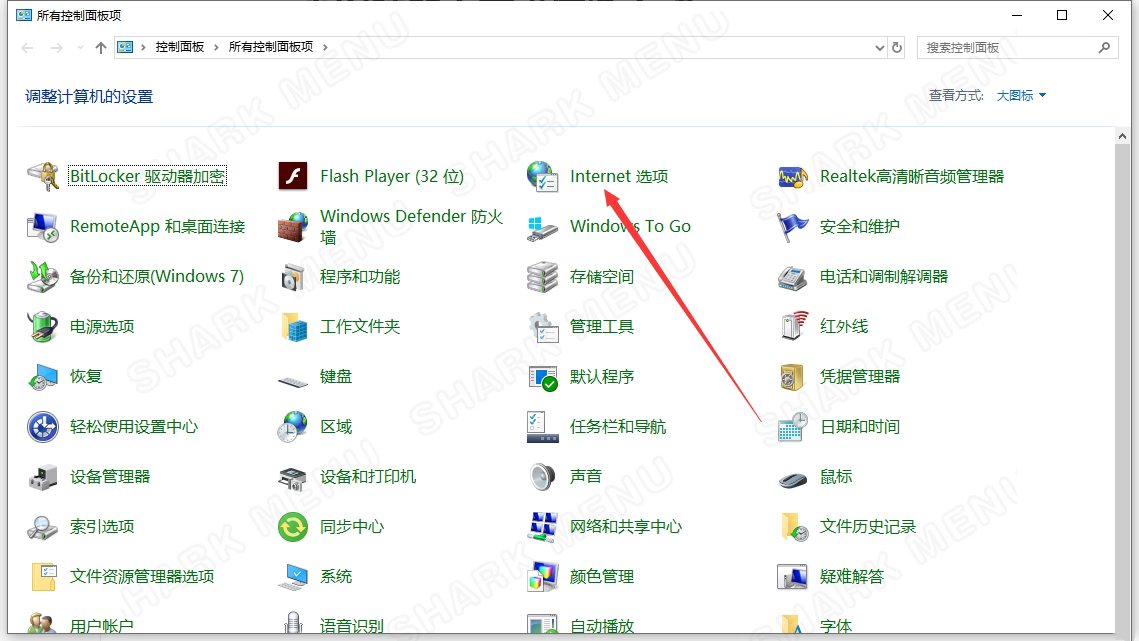
Task: Open 电源选项 battery icon
Action: click(43, 327)
